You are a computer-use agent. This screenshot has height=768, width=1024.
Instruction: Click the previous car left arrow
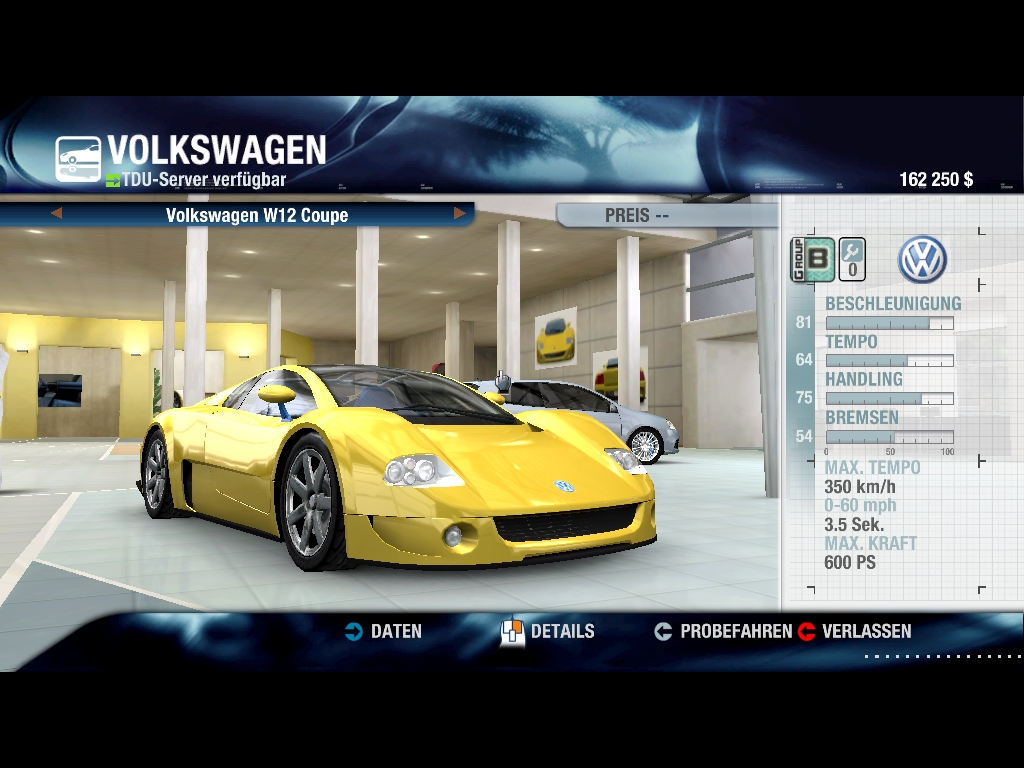56,214
